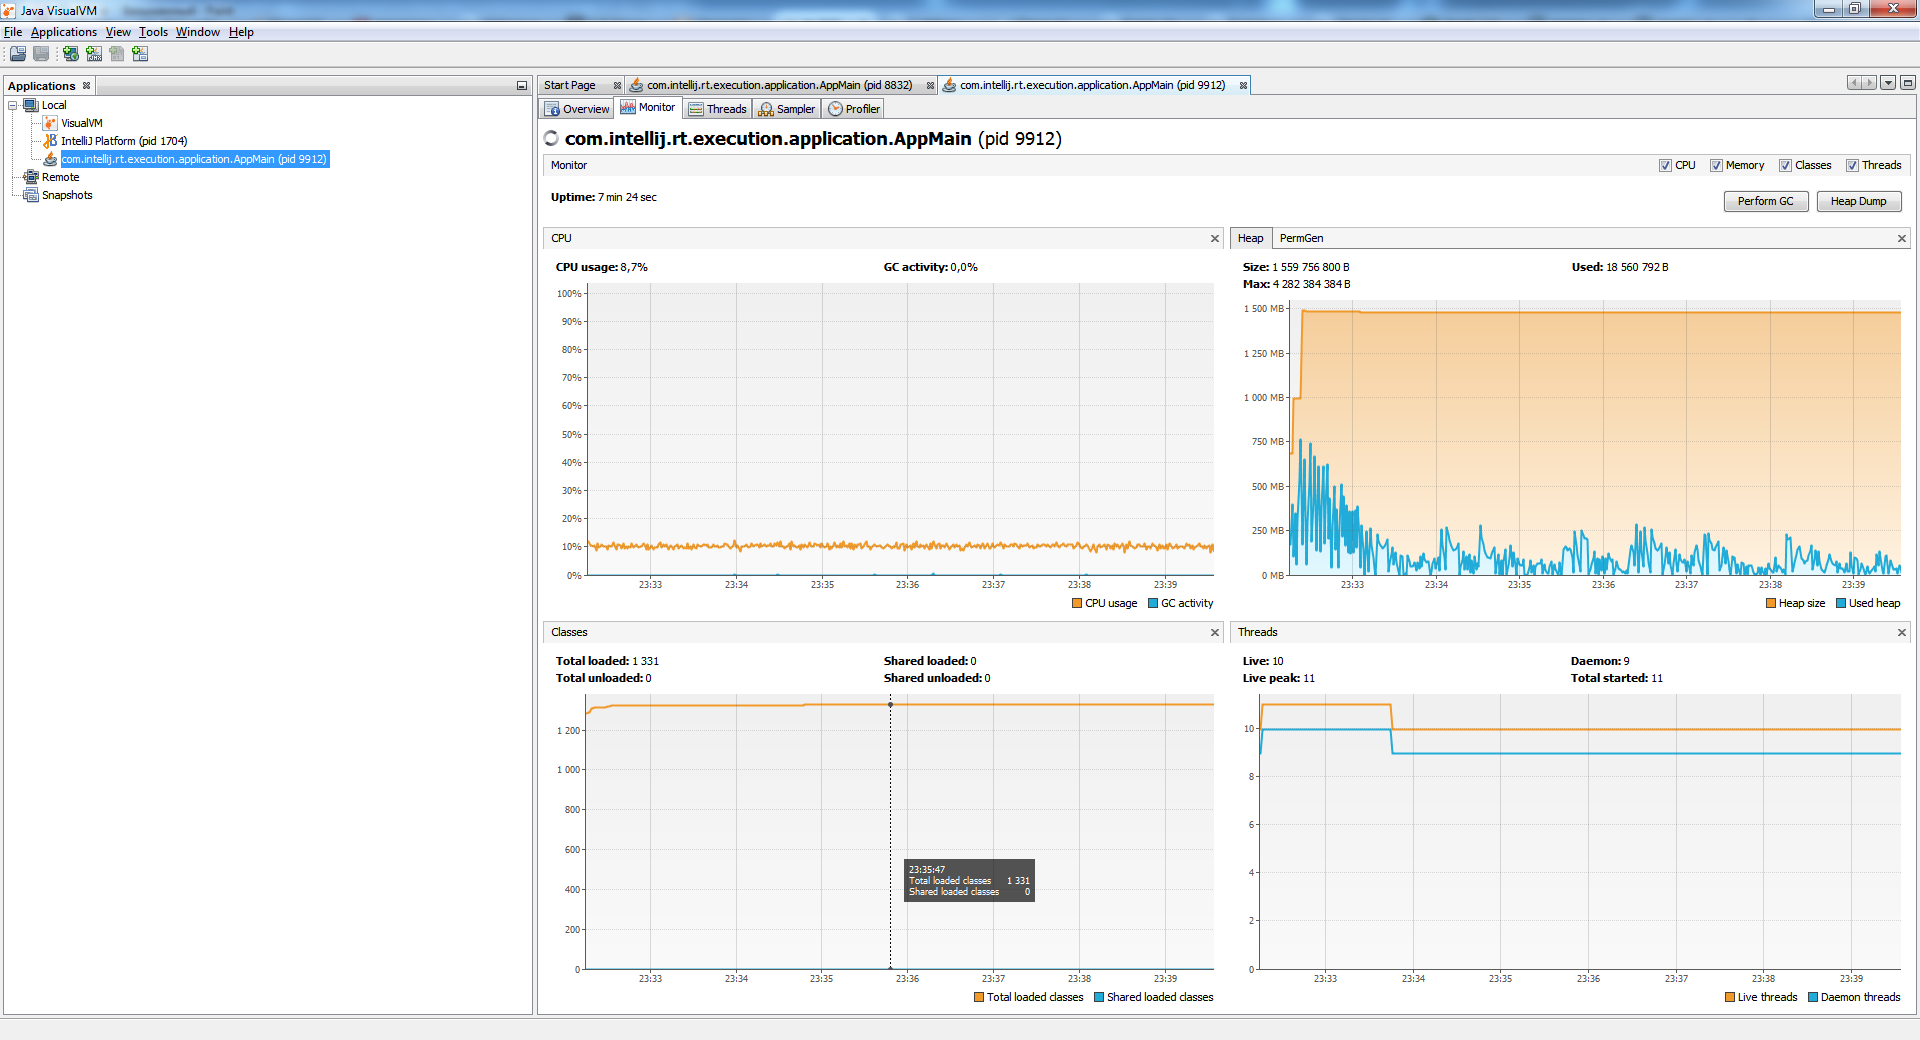Close the Classes chart panel

point(1215,632)
